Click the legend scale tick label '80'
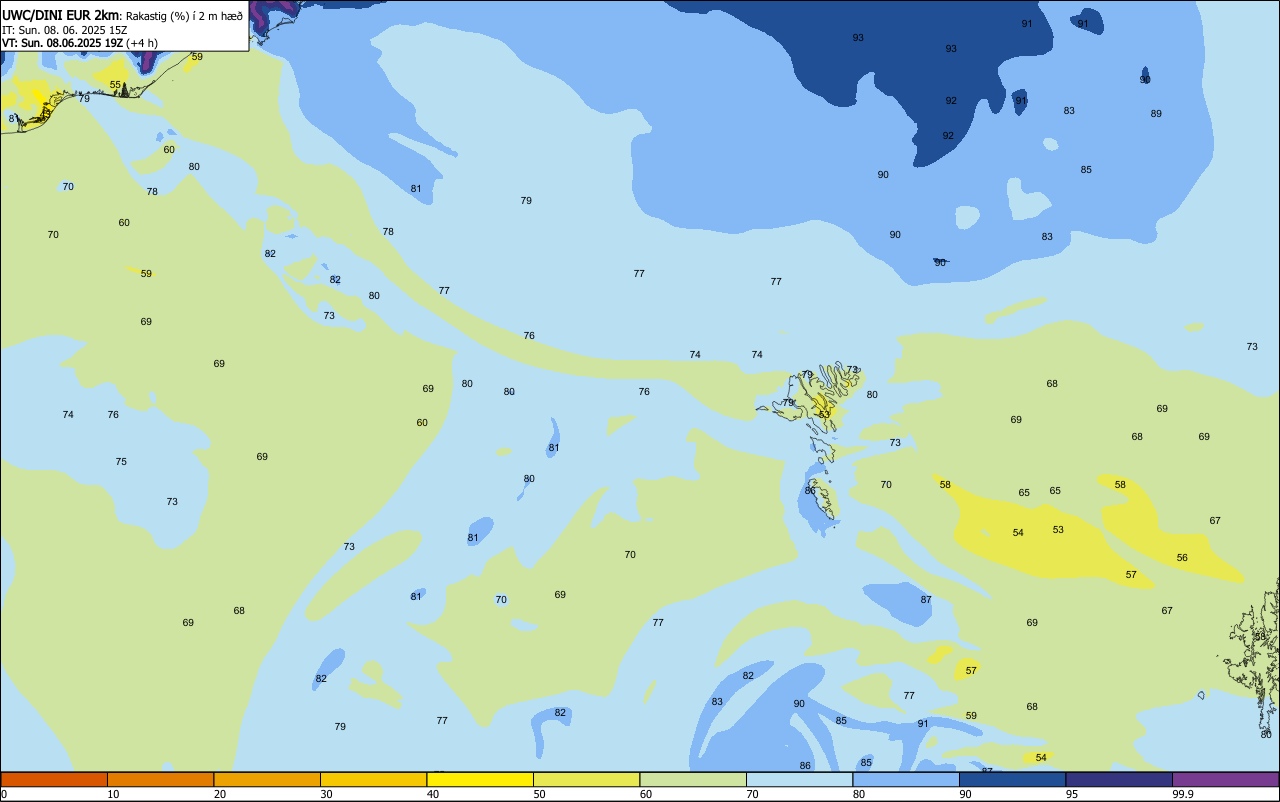1280x802 pixels. tap(859, 794)
